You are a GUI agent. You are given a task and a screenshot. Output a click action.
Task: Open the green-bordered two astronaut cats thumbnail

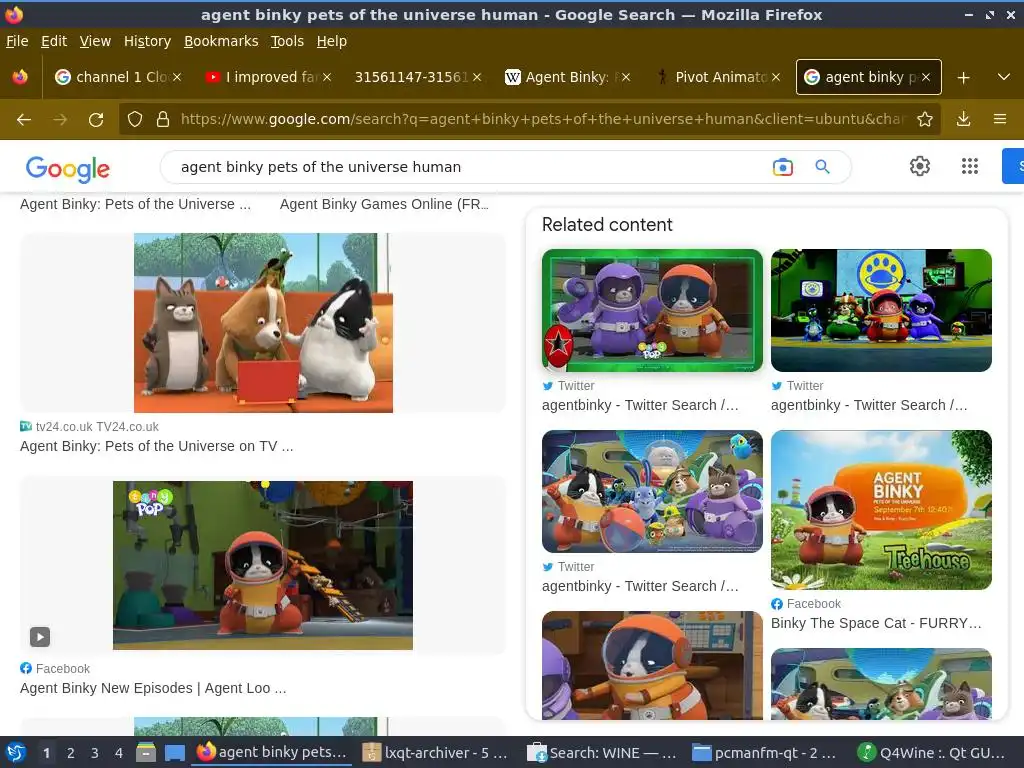point(652,310)
